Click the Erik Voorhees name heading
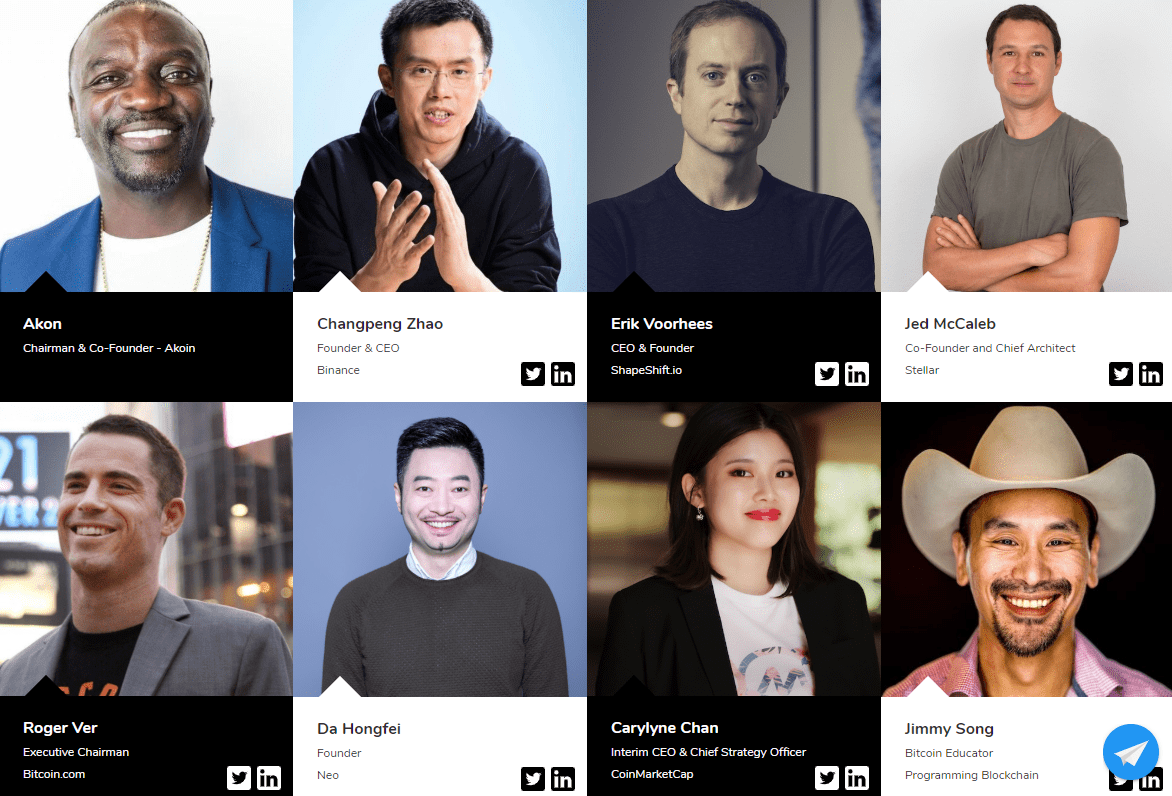This screenshot has width=1172, height=796. coord(661,324)
